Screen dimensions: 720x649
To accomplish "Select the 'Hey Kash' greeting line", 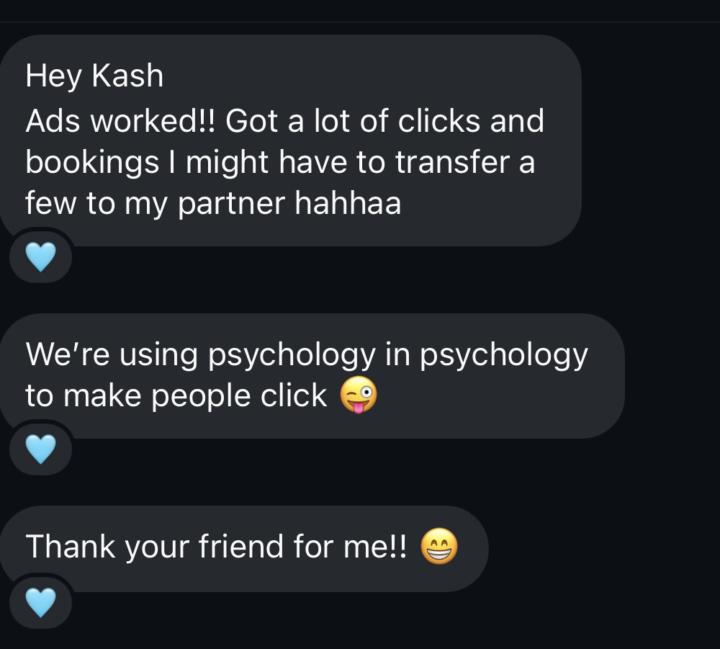I will [94, 76].
